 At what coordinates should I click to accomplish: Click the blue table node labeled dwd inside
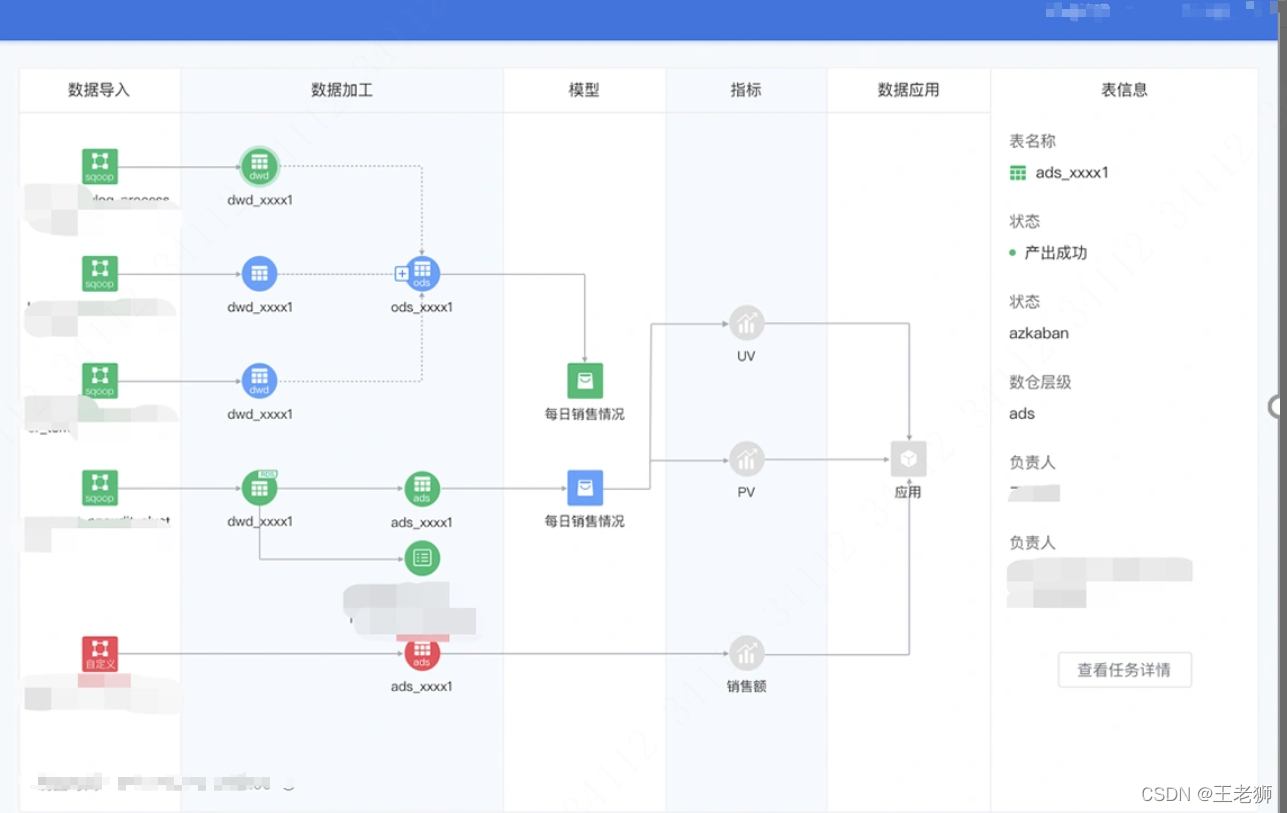pos(260,380)
